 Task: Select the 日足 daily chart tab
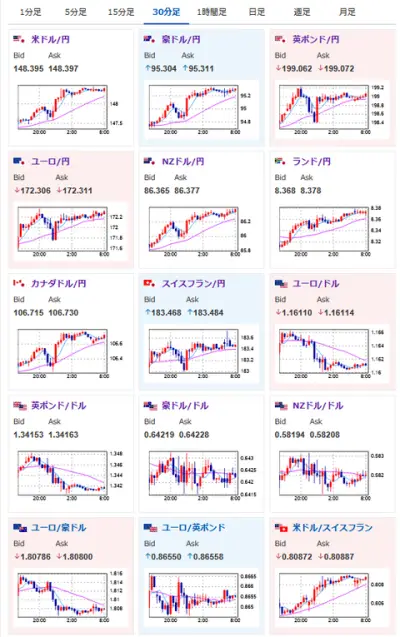click(x=257, y=12)
